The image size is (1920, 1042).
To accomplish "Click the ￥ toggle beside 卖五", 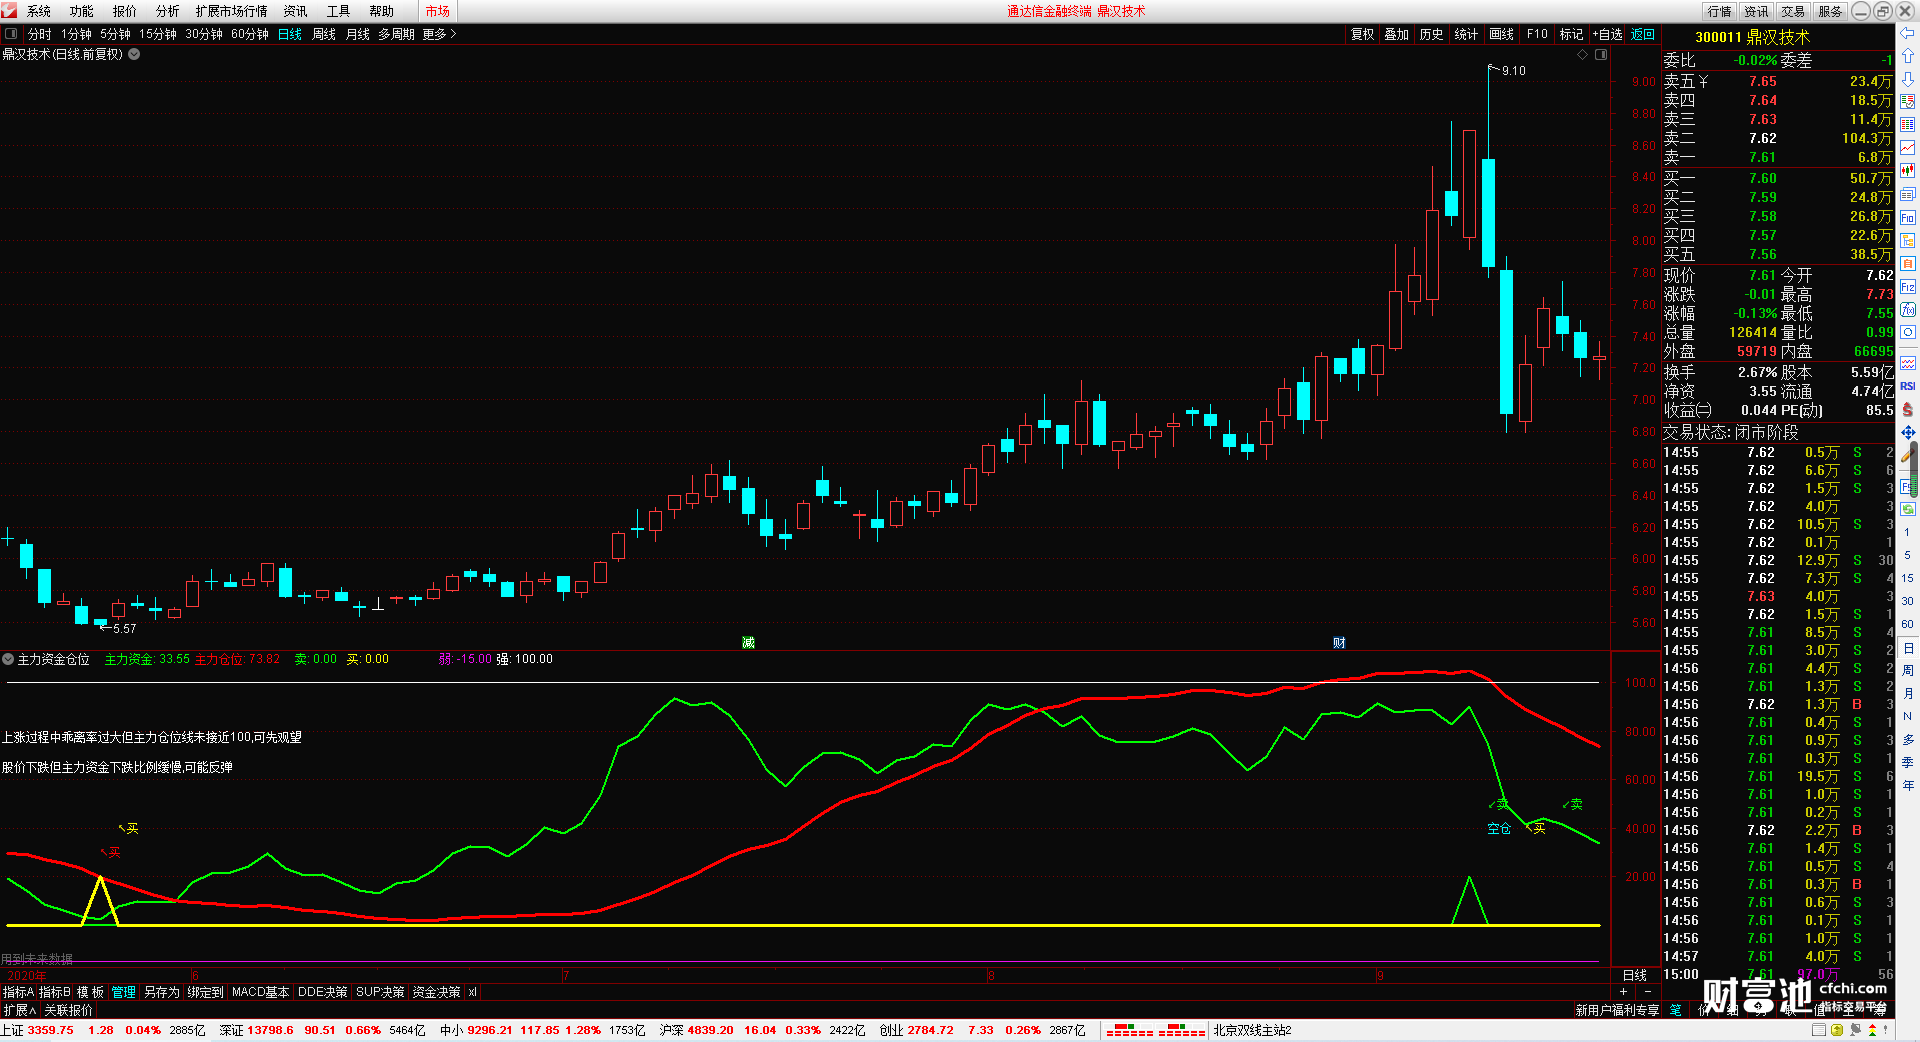I will pos(1704,81).
